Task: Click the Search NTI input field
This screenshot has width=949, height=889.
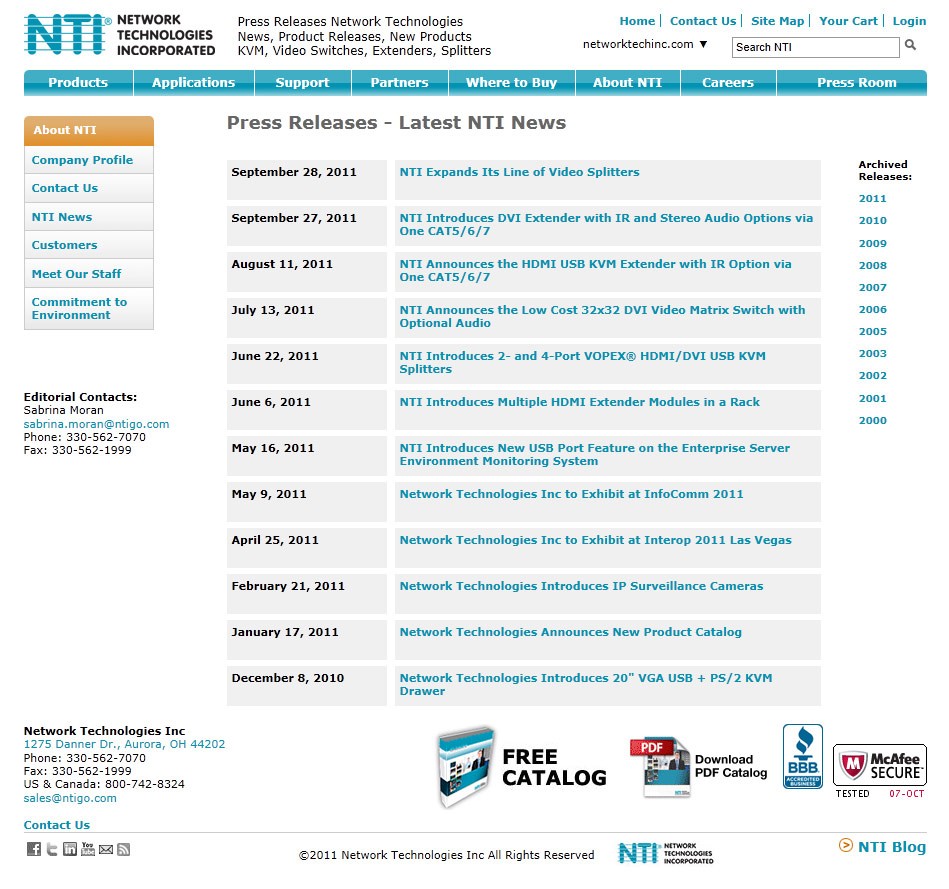Action: click(x=815, y=47)
